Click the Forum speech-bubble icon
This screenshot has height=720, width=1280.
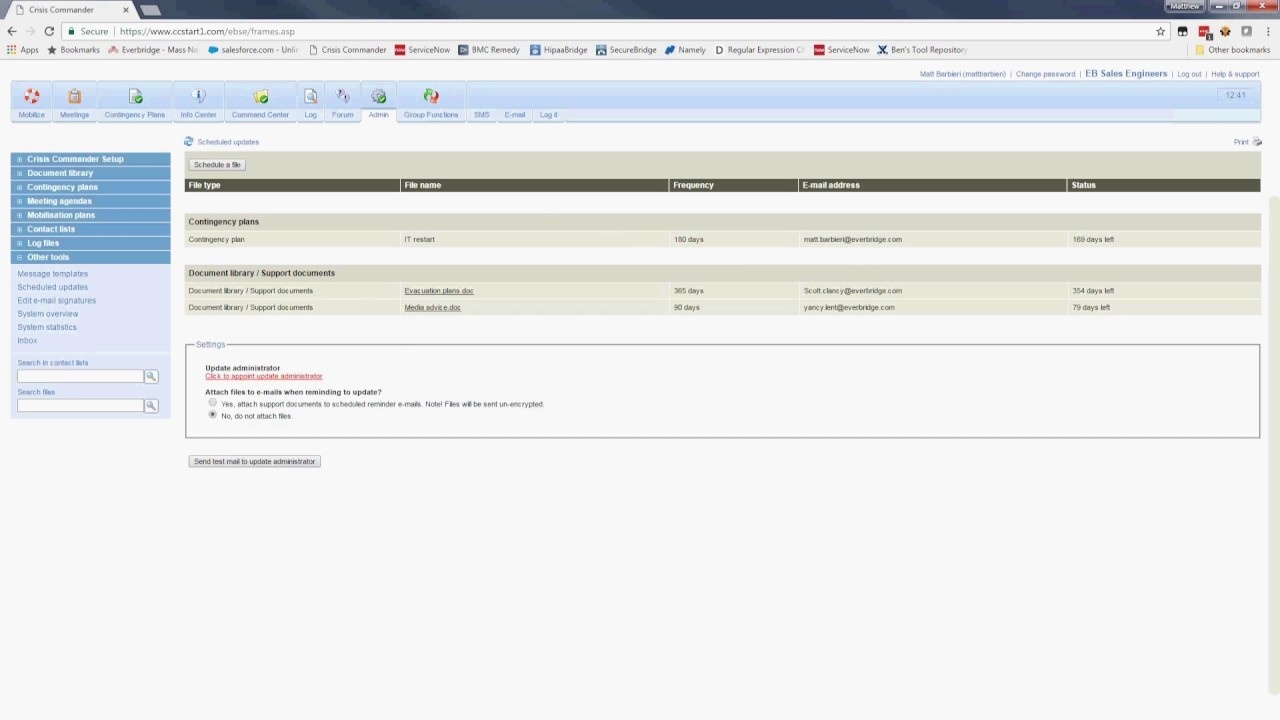(x=342, y=96)
